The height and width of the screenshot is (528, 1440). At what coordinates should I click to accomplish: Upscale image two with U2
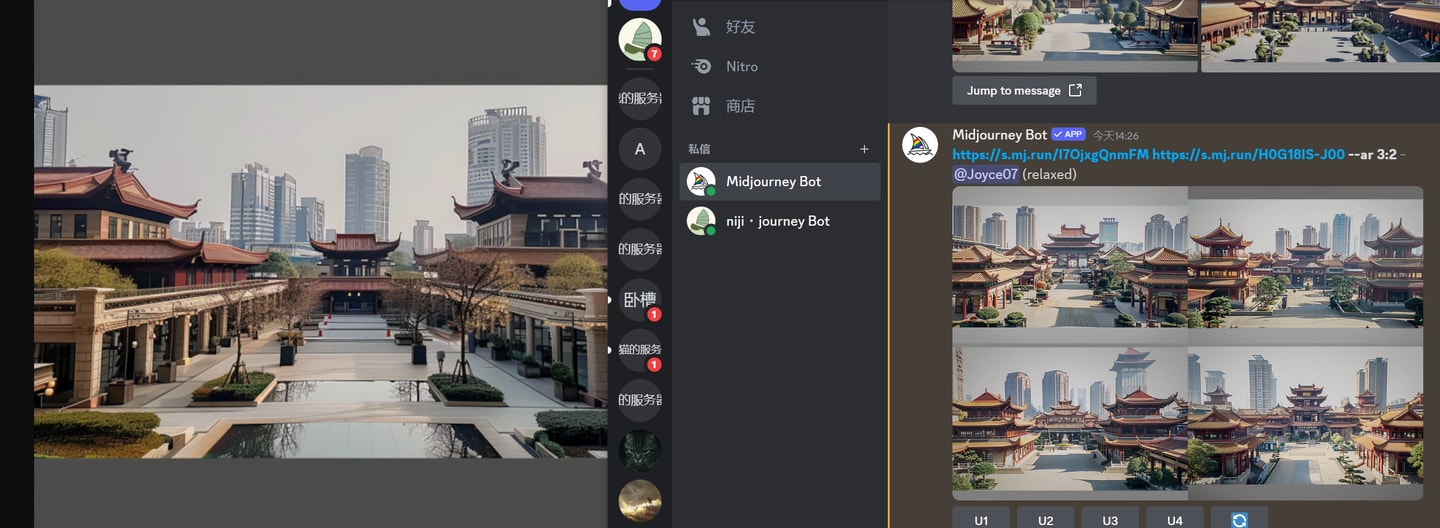pyautogui.click(x=1046, y=520)
